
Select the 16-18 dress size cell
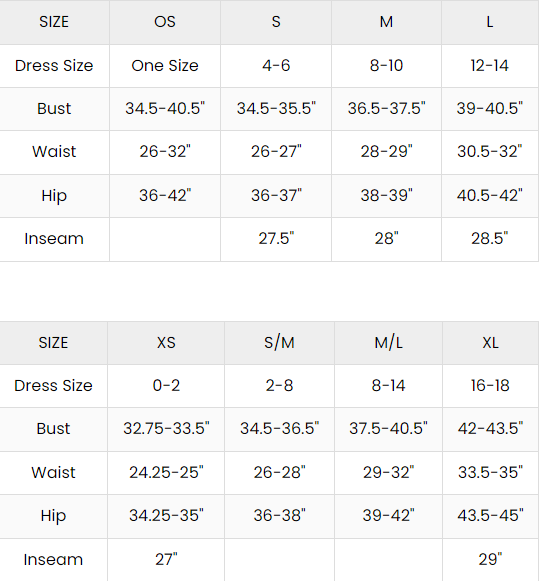490,386
